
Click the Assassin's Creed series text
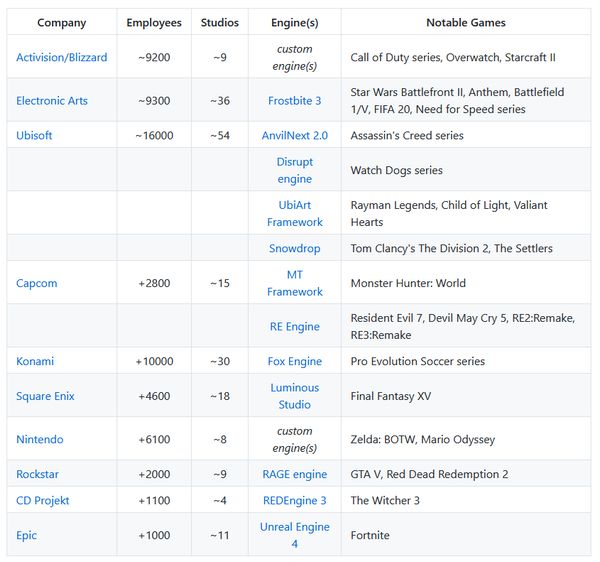407,135
